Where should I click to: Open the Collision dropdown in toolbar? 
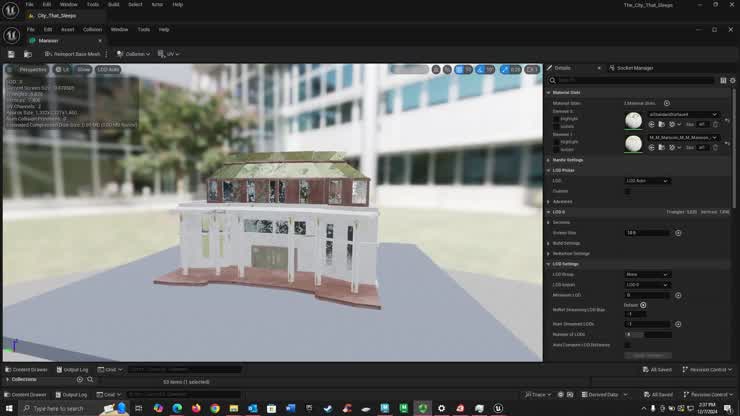click(134, 54)
